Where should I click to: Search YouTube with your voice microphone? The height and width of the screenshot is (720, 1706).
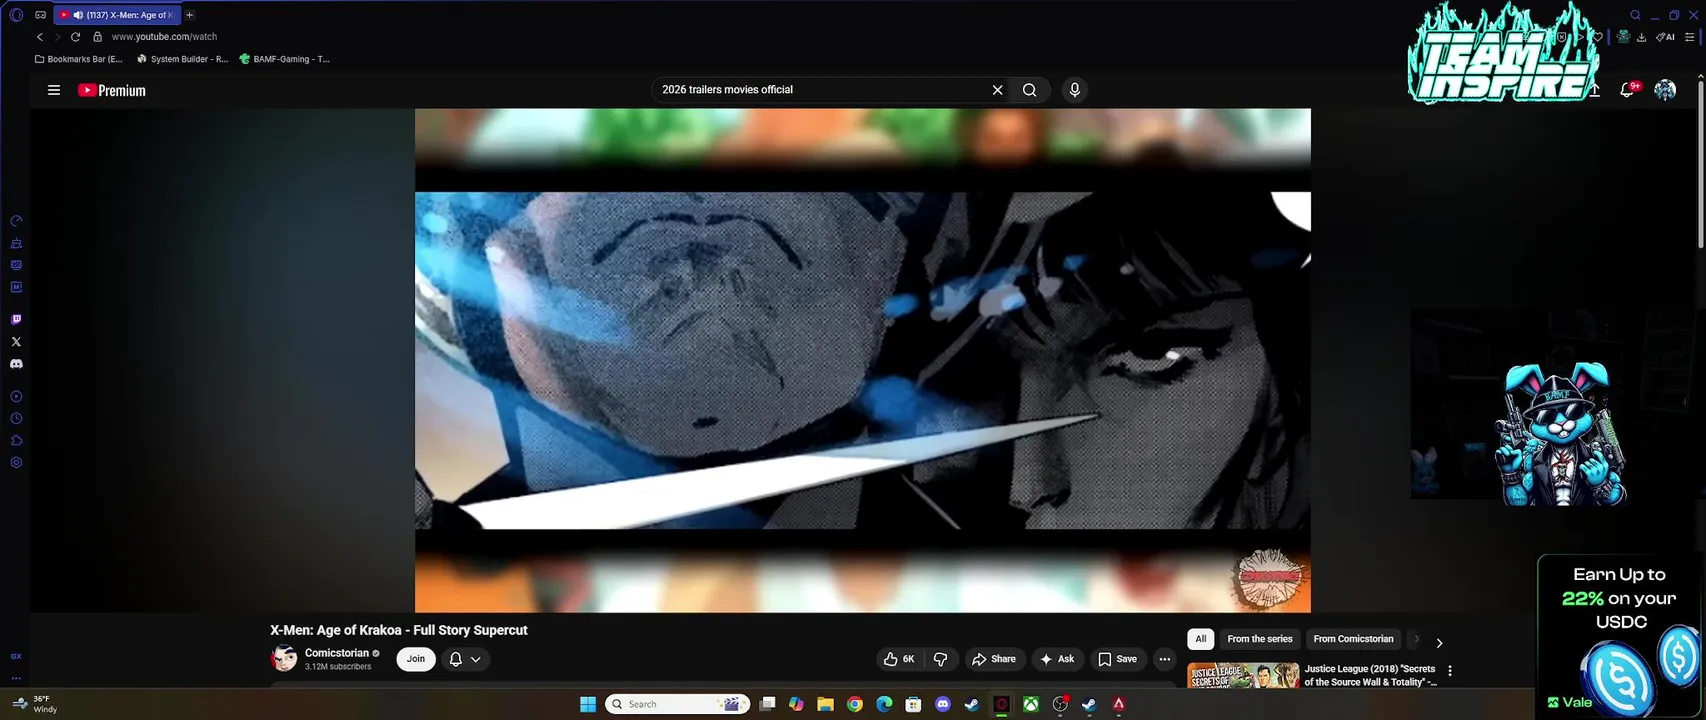click(x=1075, y=90)
